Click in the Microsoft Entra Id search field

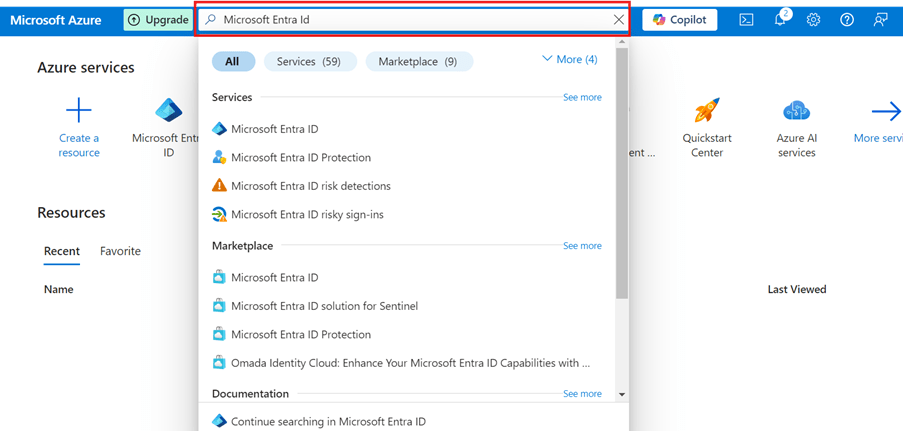tap(410, 20)
